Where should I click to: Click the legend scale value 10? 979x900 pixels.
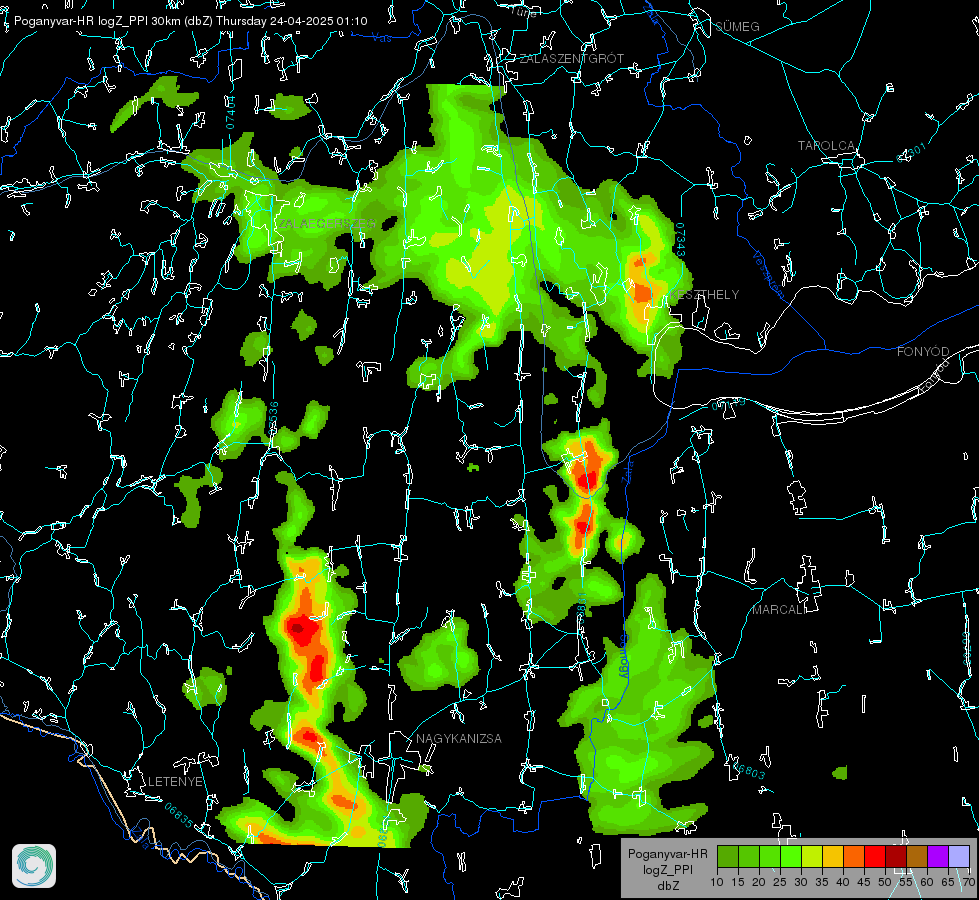point(717,882)
